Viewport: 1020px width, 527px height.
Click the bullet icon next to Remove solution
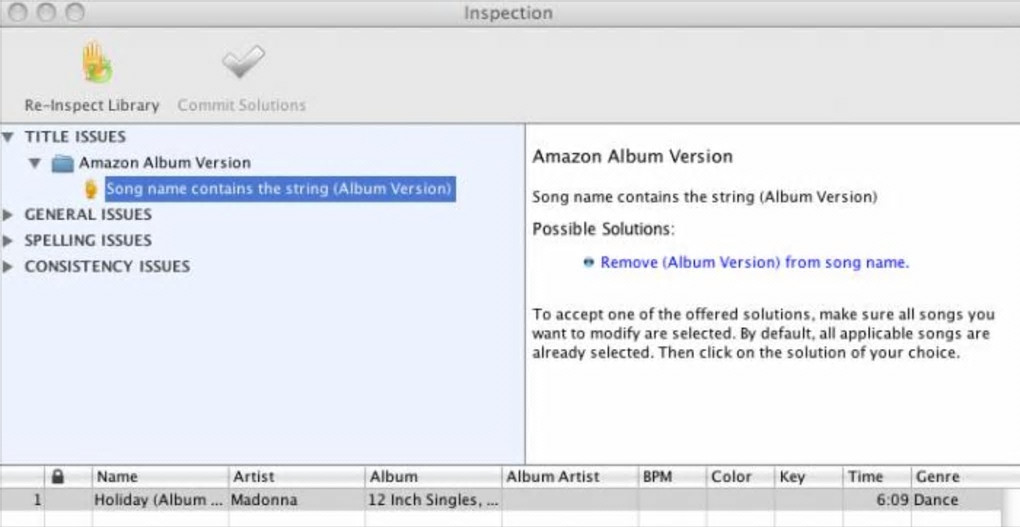point(588,263)
